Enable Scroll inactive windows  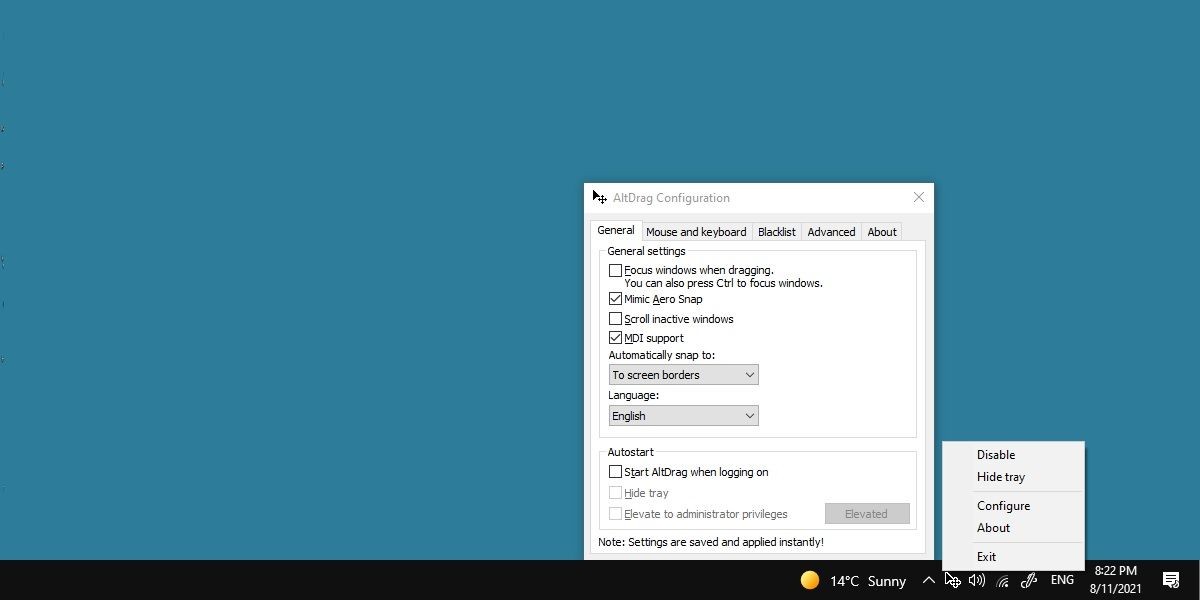tap(615, 319)
